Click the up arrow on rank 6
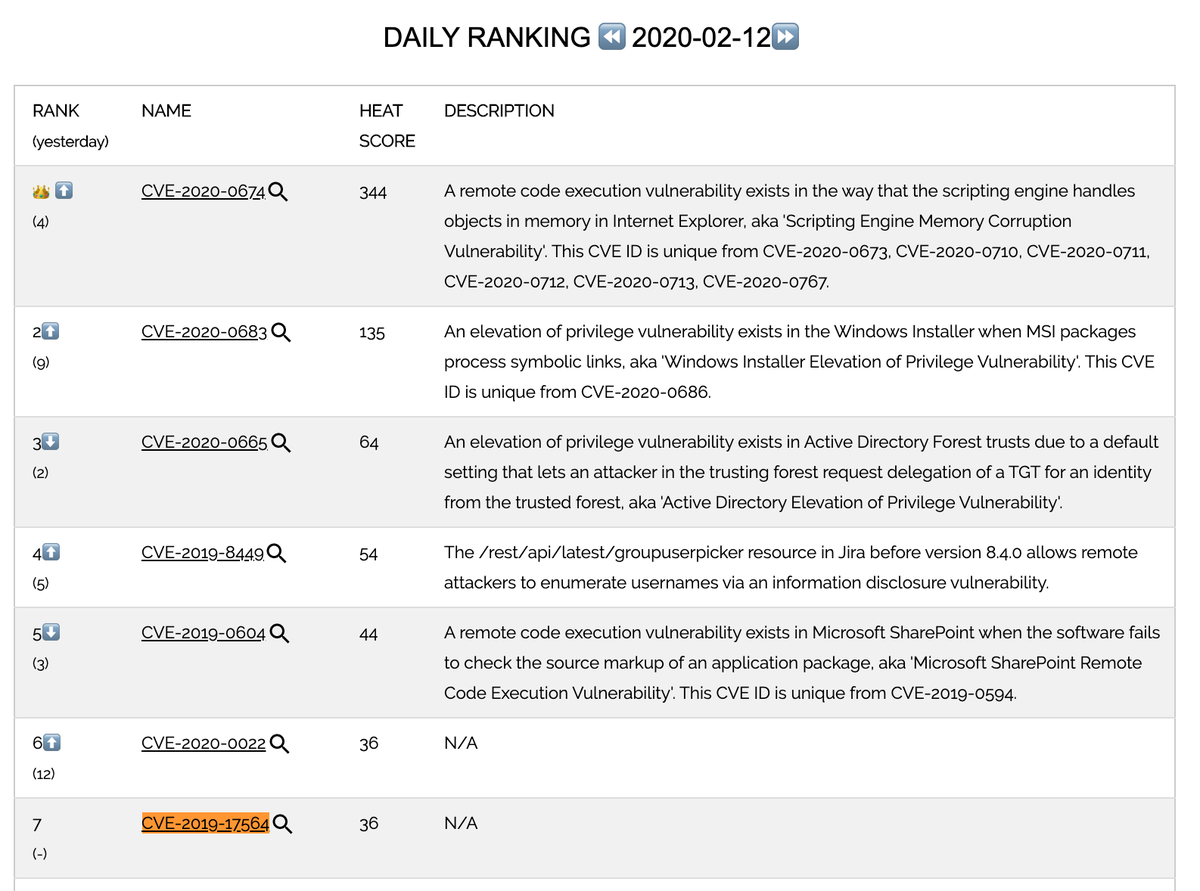Viewport: 1200px width, 891px height. click(52, 743)
